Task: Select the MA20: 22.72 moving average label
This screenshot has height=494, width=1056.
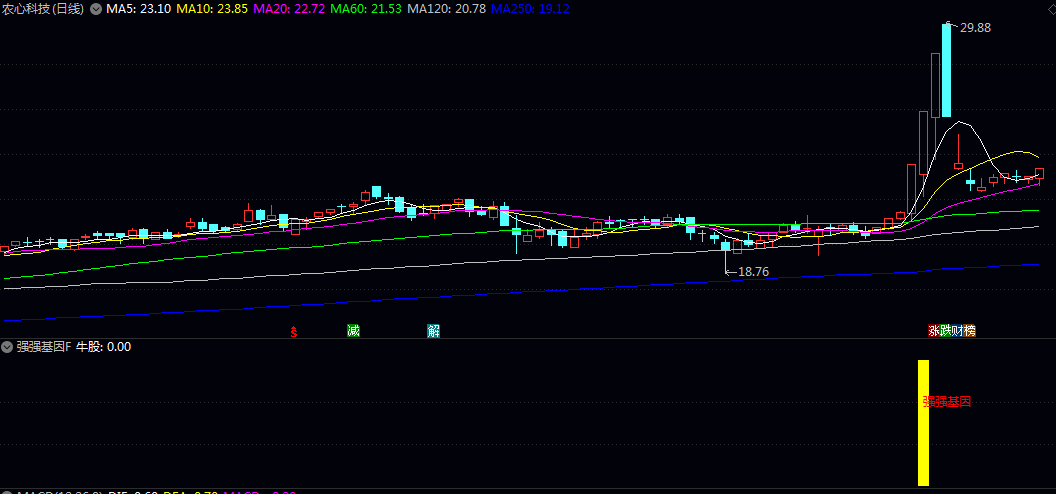Action: [x=291, y=9]
